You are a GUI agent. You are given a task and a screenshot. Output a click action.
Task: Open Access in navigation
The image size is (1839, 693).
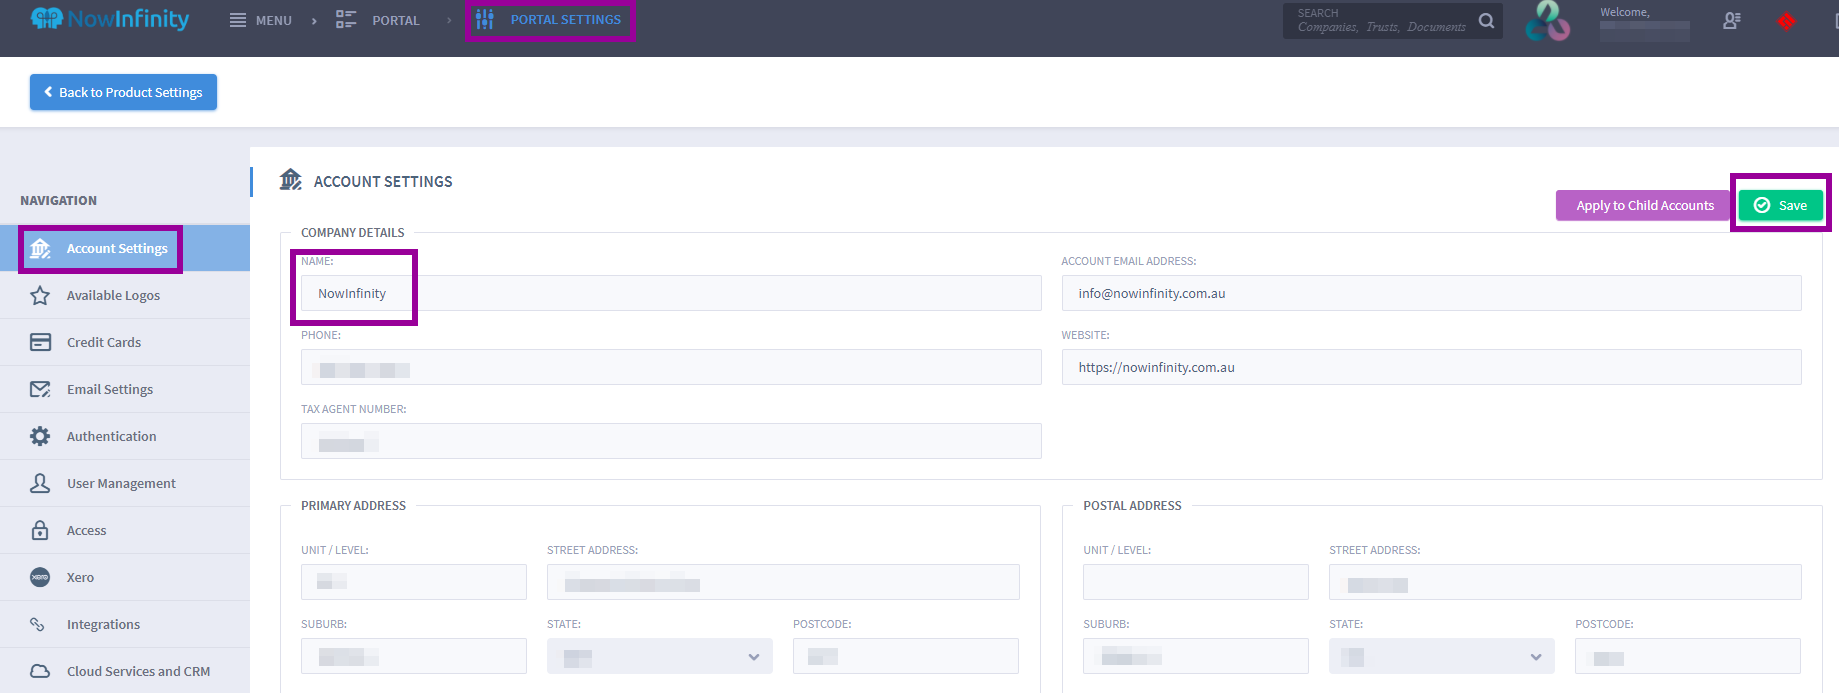click(125, 530)
